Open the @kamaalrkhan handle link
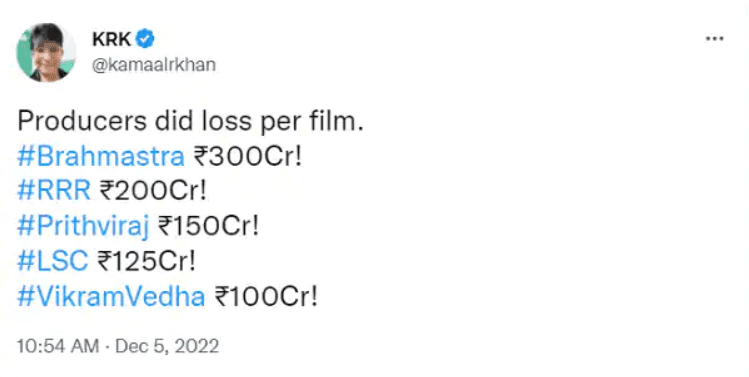Image resolution: width=749 pixels, height=377 pixels. (154, 65)
